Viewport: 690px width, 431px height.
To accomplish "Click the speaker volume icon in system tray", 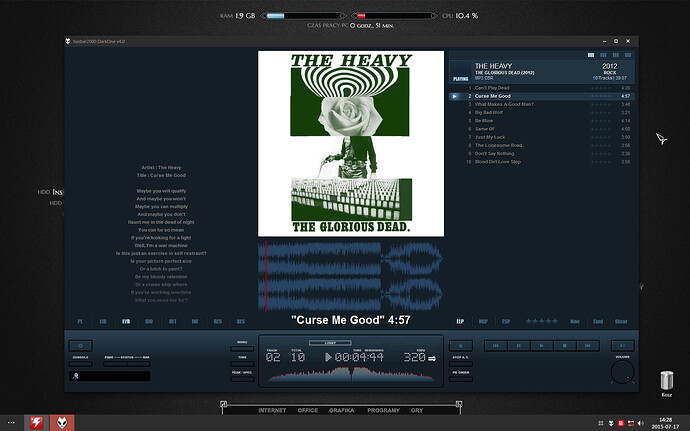I will pyautogui.click(x=641, y=423).
